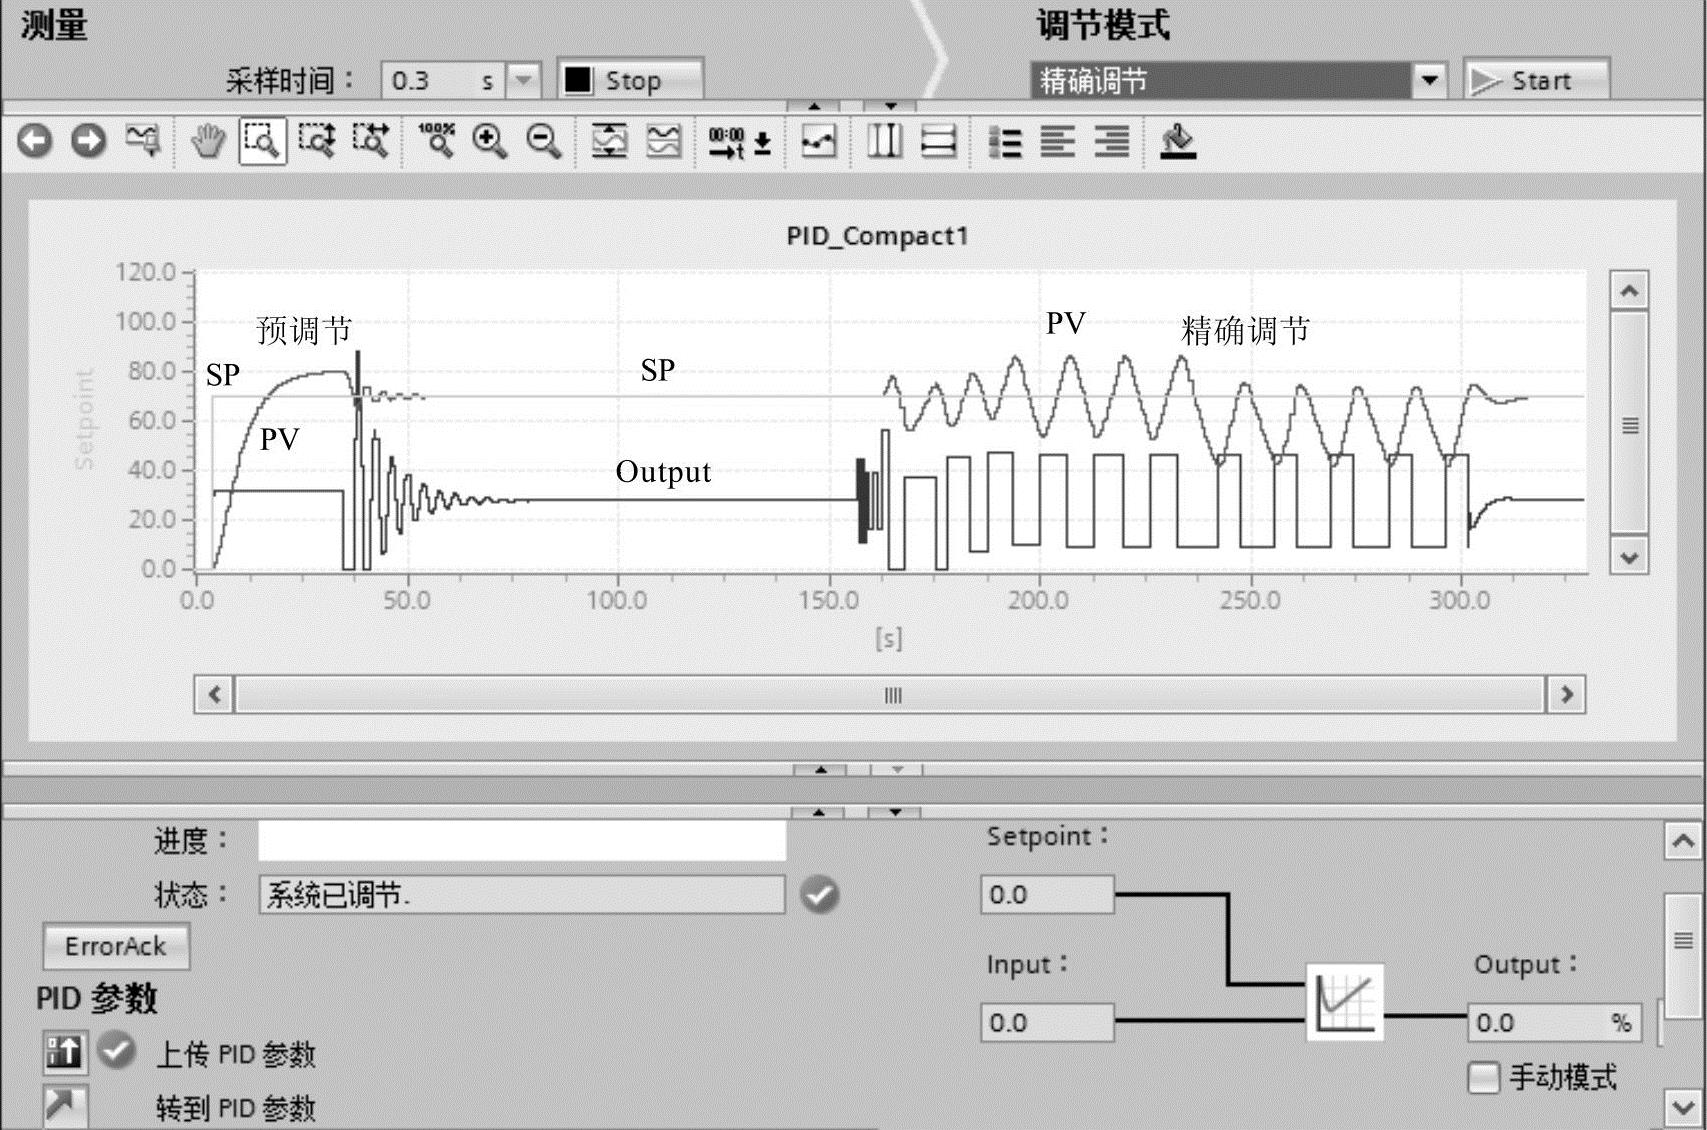
Task: Show the horizontal measurement cursors
Action: tap(938, 141)
